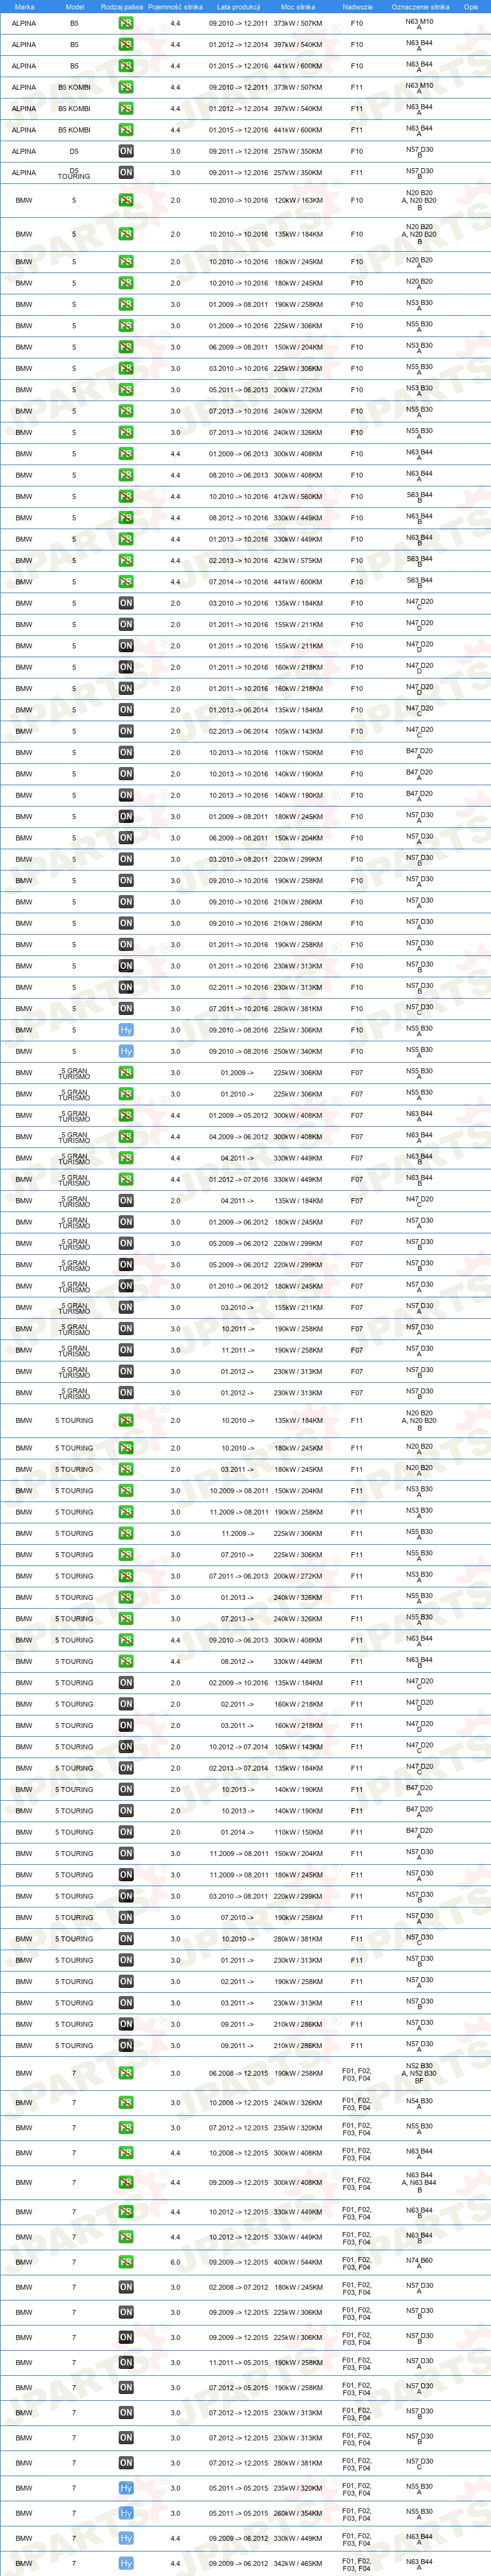Click petrol icon for BMW 7 400kW/544KM
The width and height of the screenshot is (491, 2576).
click(126, 2262)
